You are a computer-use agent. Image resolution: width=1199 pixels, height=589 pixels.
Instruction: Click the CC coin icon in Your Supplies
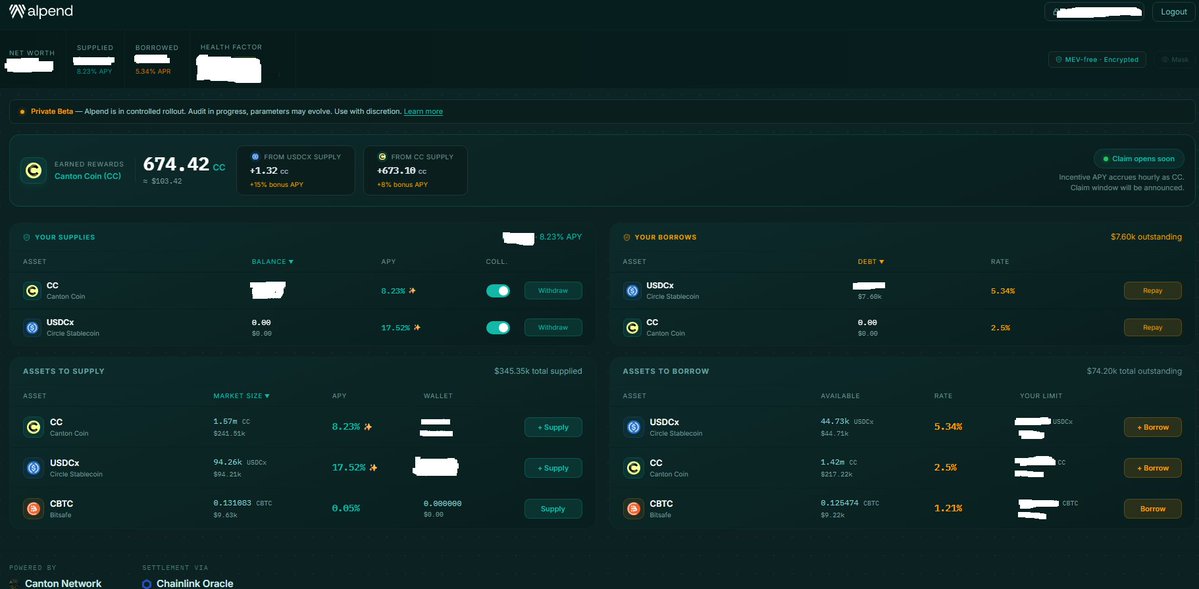32,291
